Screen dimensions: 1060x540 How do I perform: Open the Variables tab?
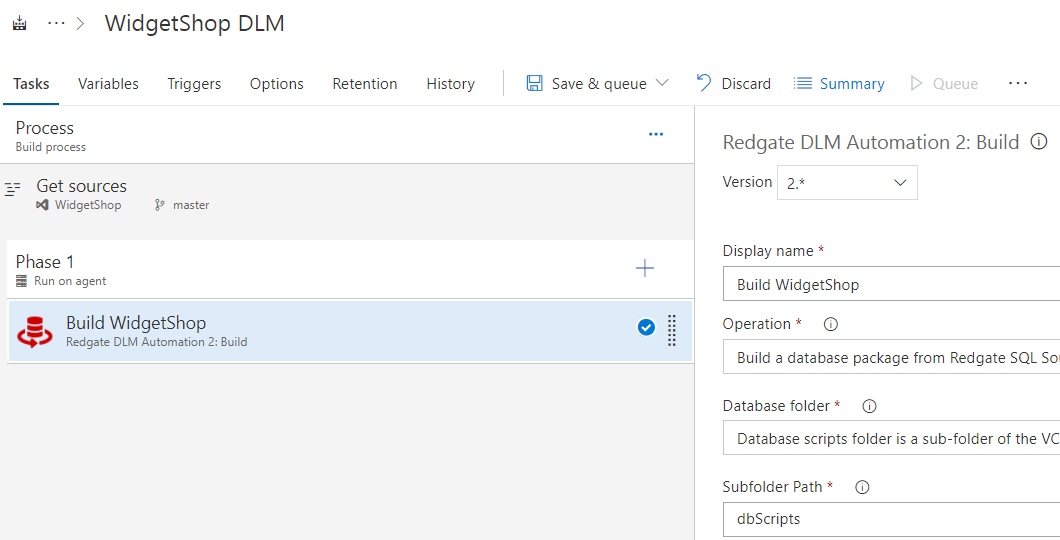(108, 84)
